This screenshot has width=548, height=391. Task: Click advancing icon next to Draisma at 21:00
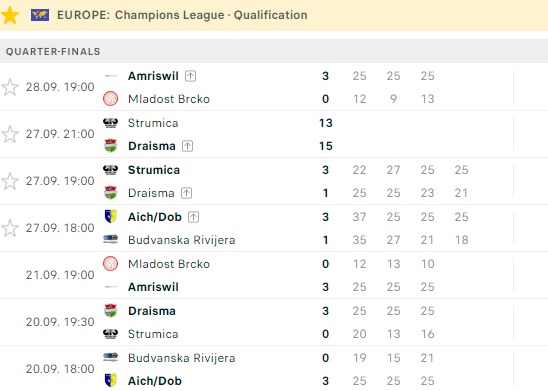(188, 146)
